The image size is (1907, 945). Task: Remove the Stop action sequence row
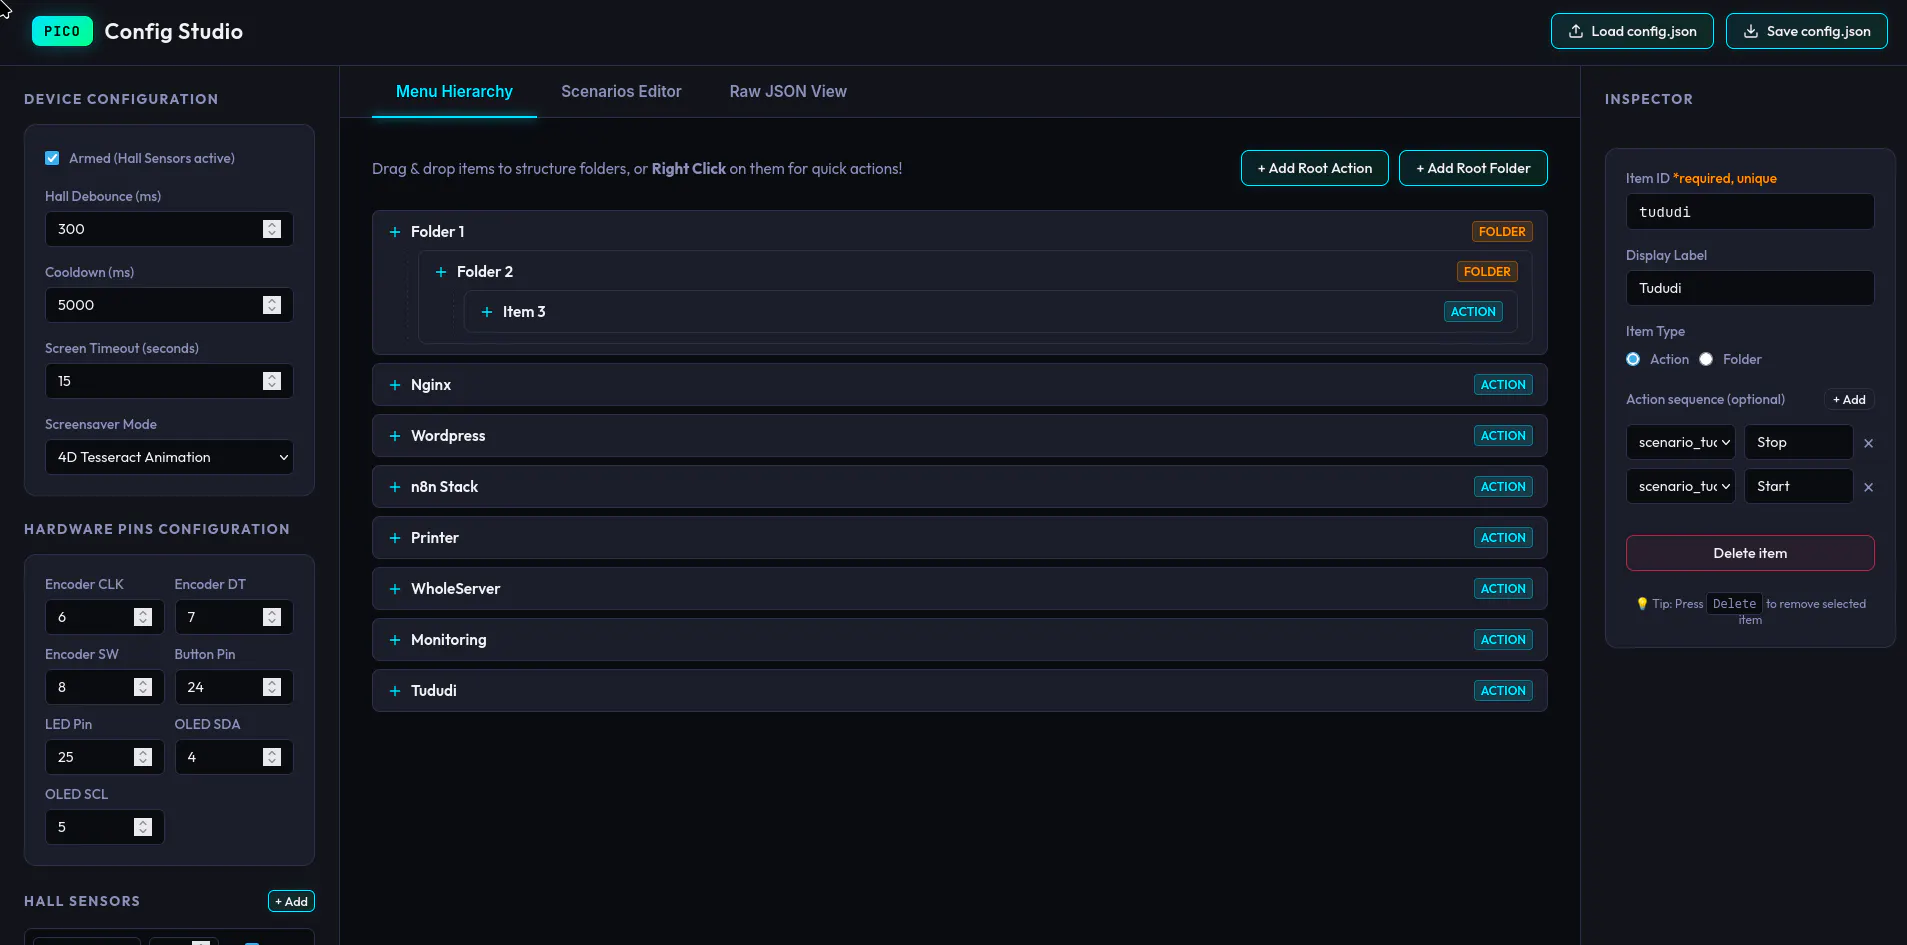point(1868,443)
